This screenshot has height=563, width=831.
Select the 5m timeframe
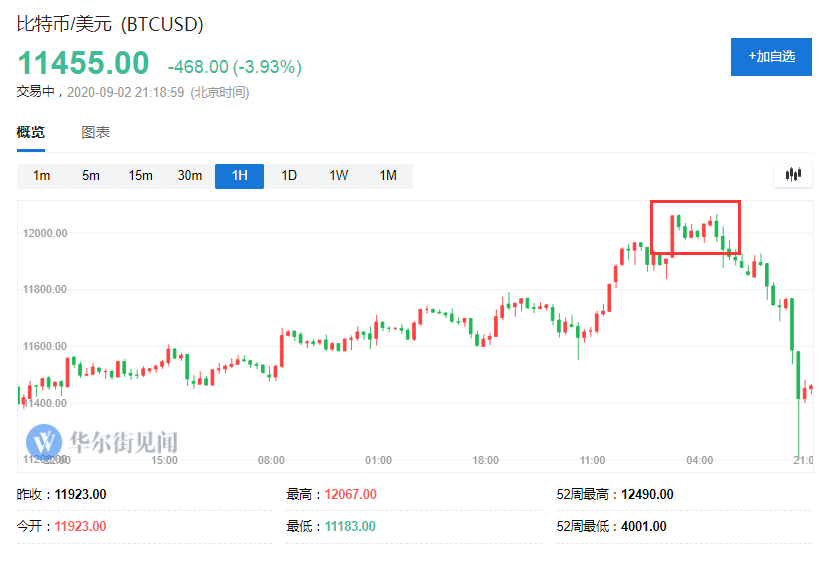91,176
